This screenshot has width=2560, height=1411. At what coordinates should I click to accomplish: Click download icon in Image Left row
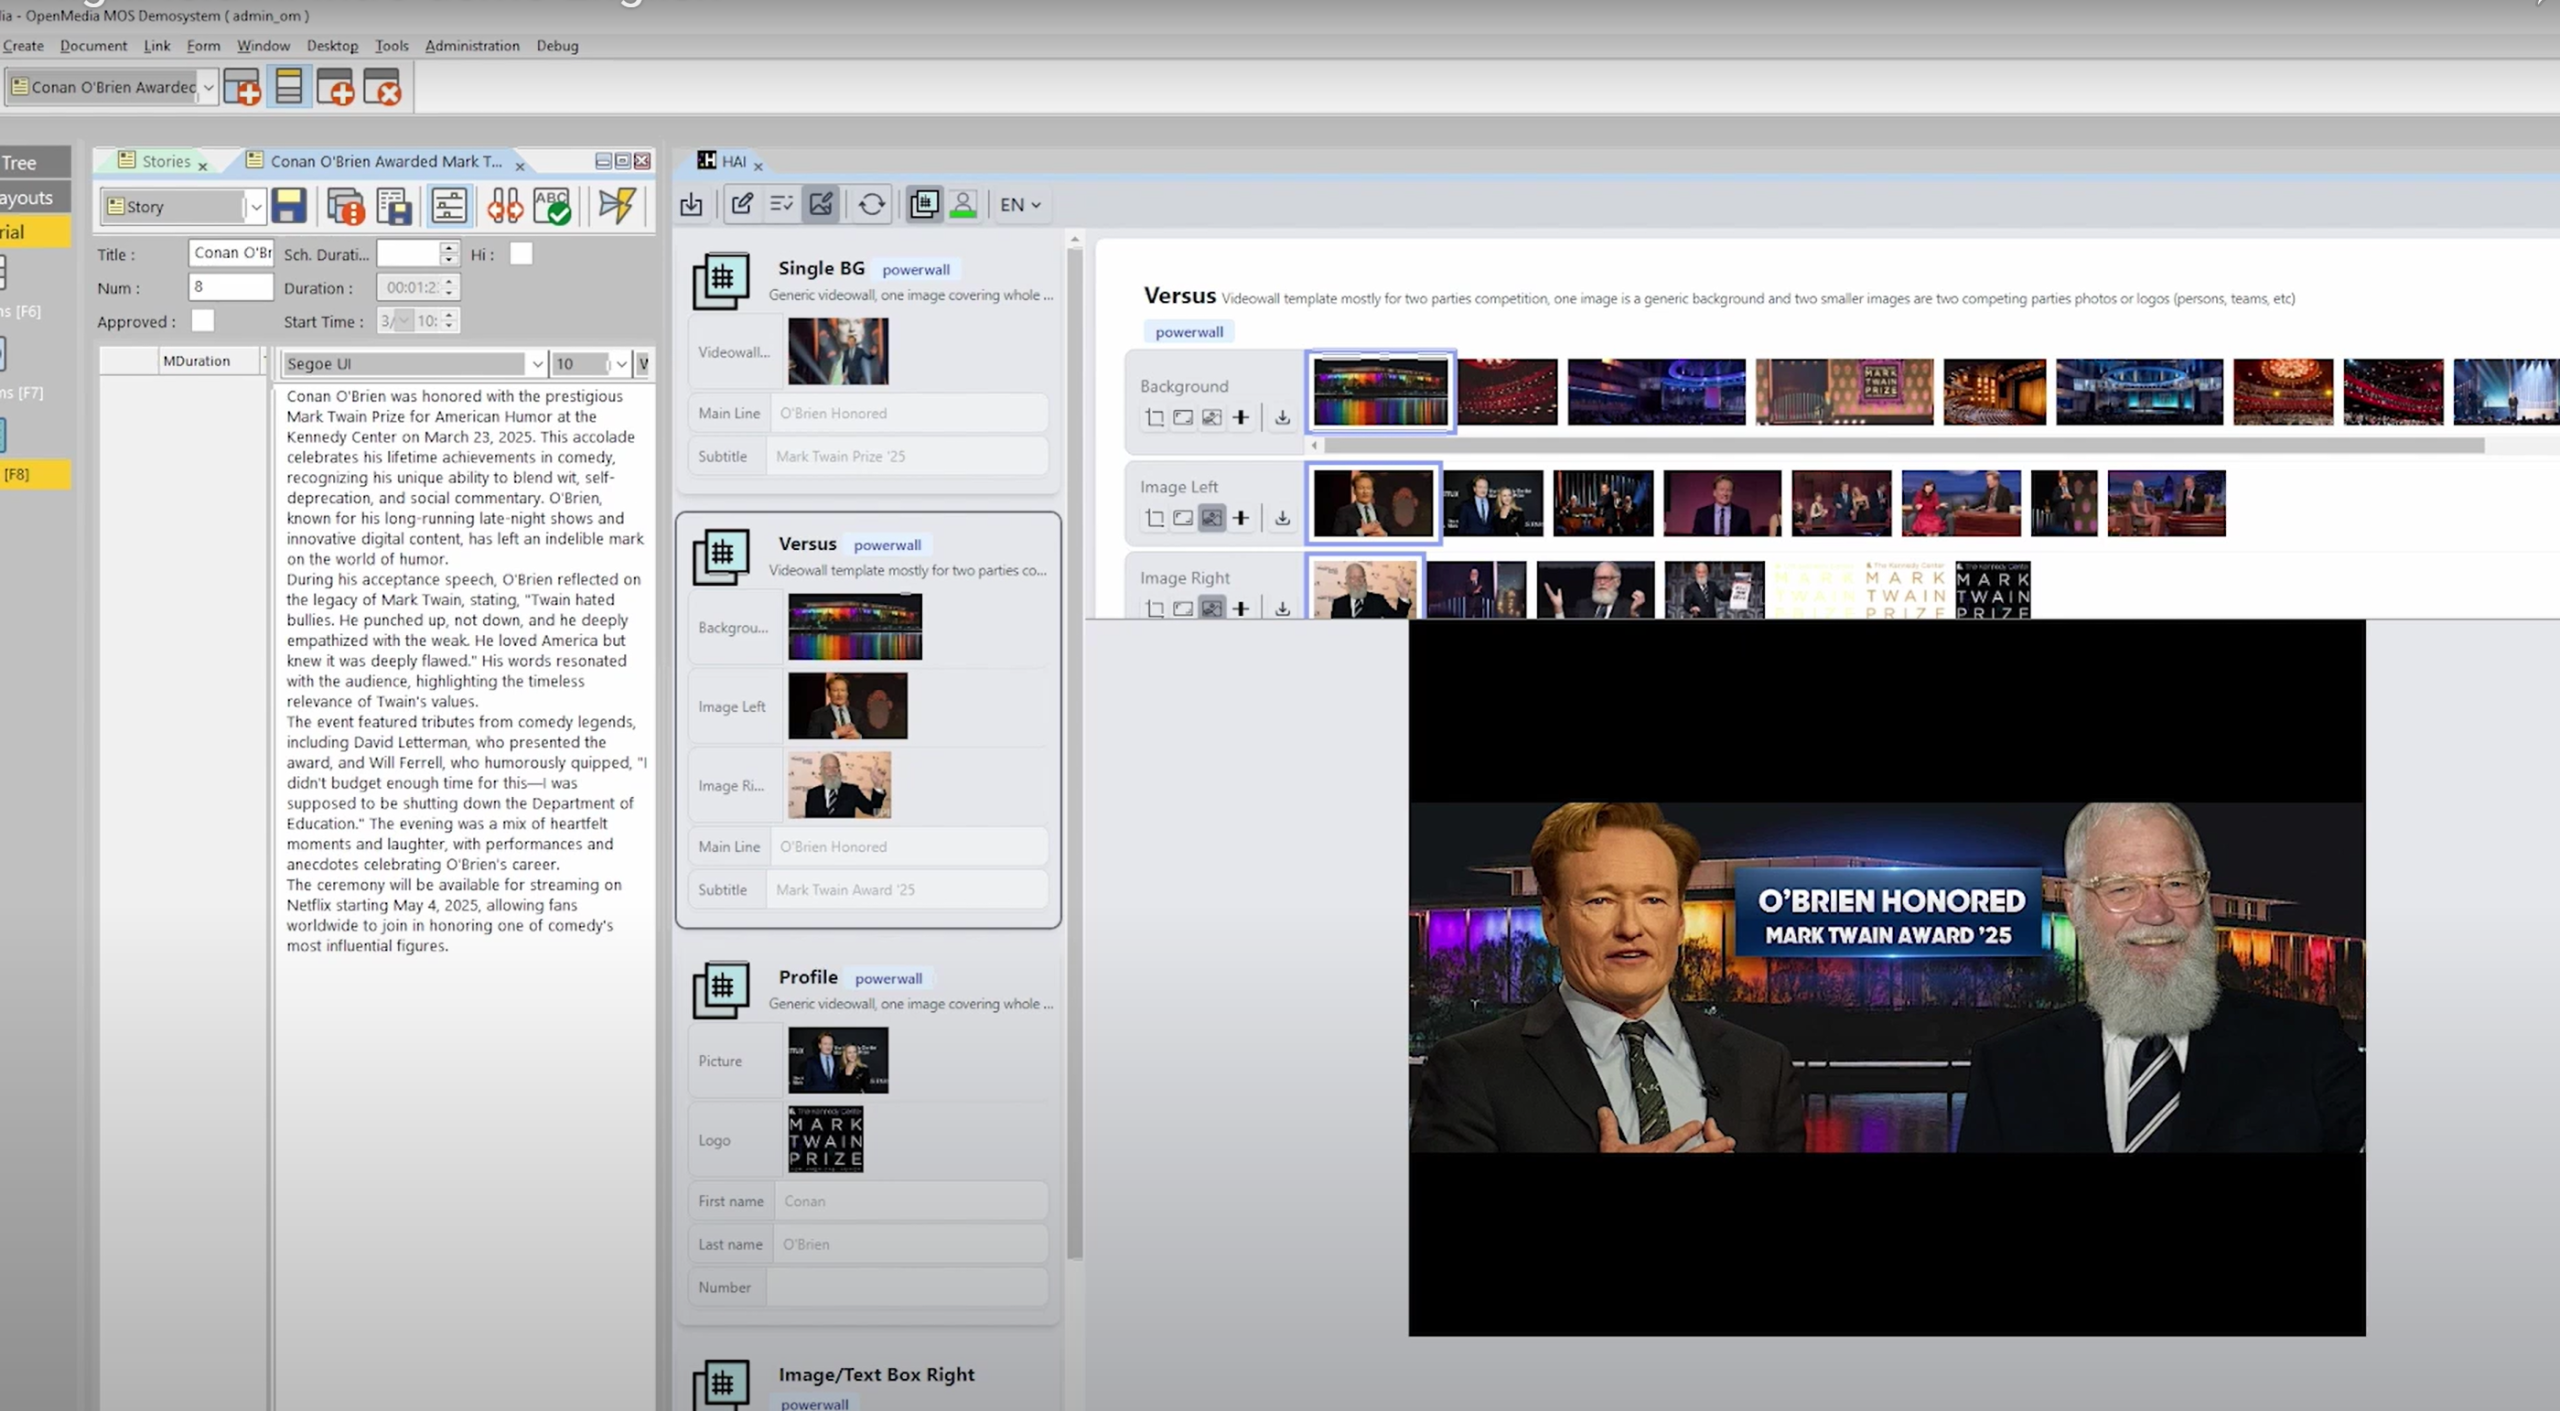1282,518
